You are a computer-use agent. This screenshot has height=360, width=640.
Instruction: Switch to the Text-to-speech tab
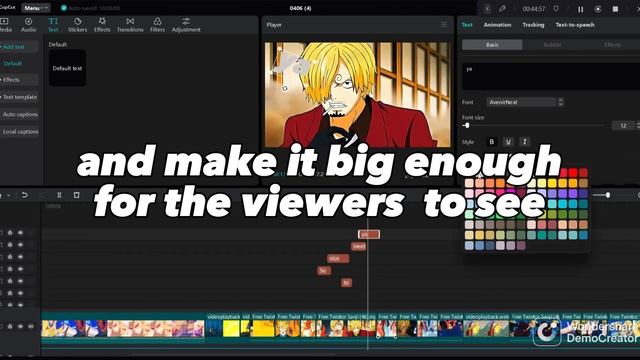point(575,25)
